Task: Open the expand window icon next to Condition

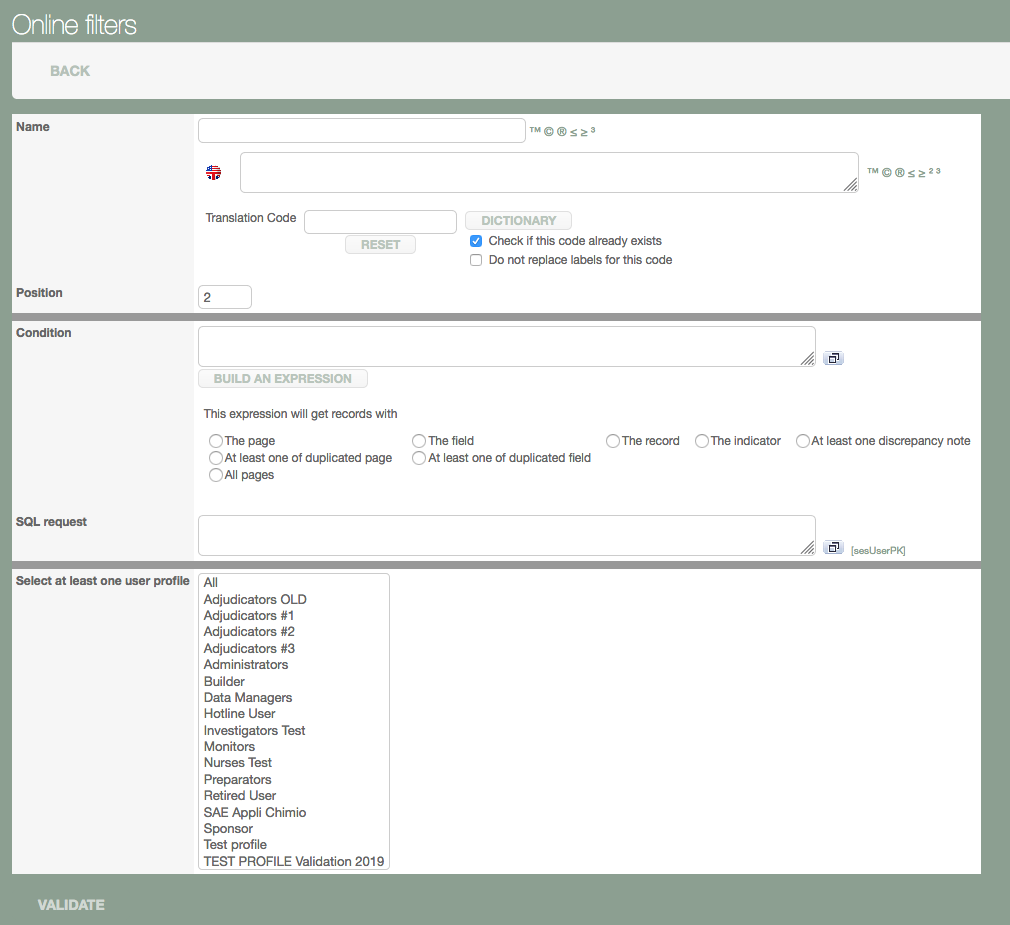Action: (x=833, y=358)
